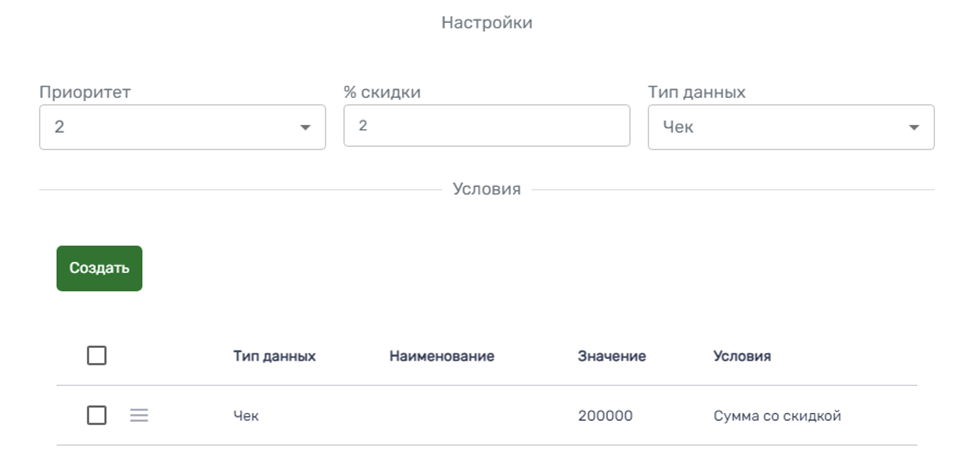
Task: Click the Тип данных table column header
Action: tap(274, 356)
